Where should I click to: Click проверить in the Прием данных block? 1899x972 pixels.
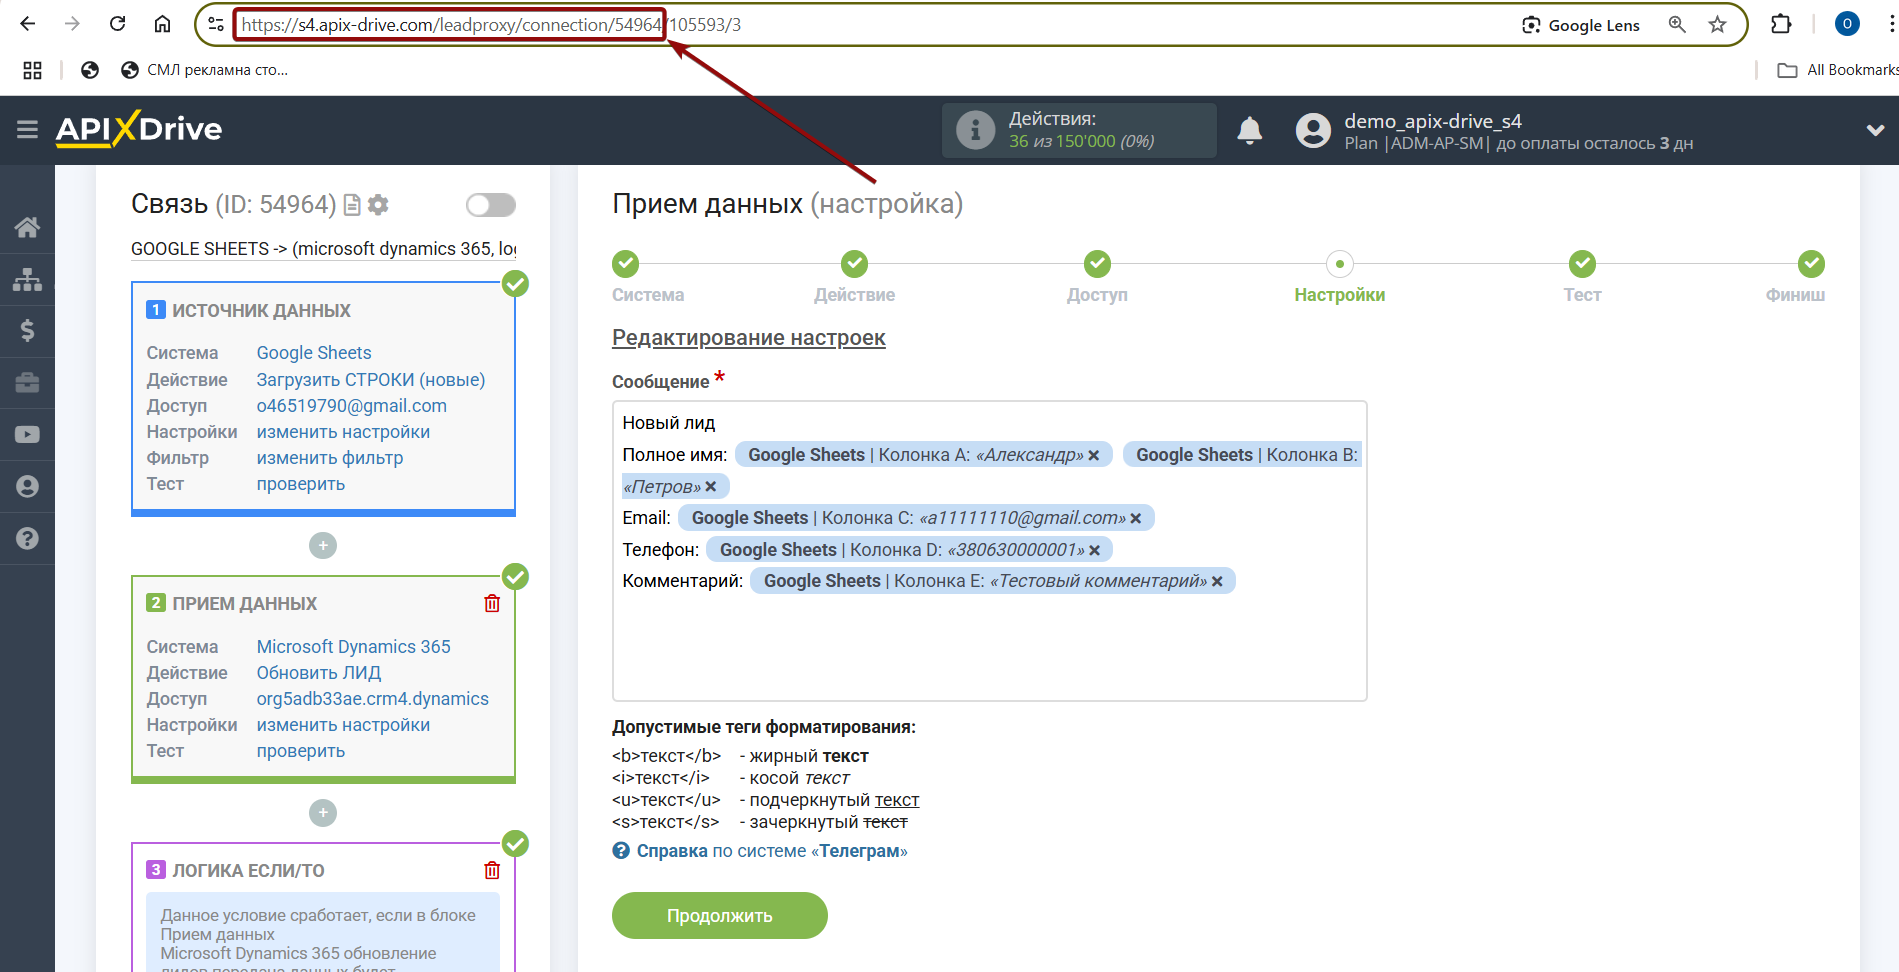(301, 751)
